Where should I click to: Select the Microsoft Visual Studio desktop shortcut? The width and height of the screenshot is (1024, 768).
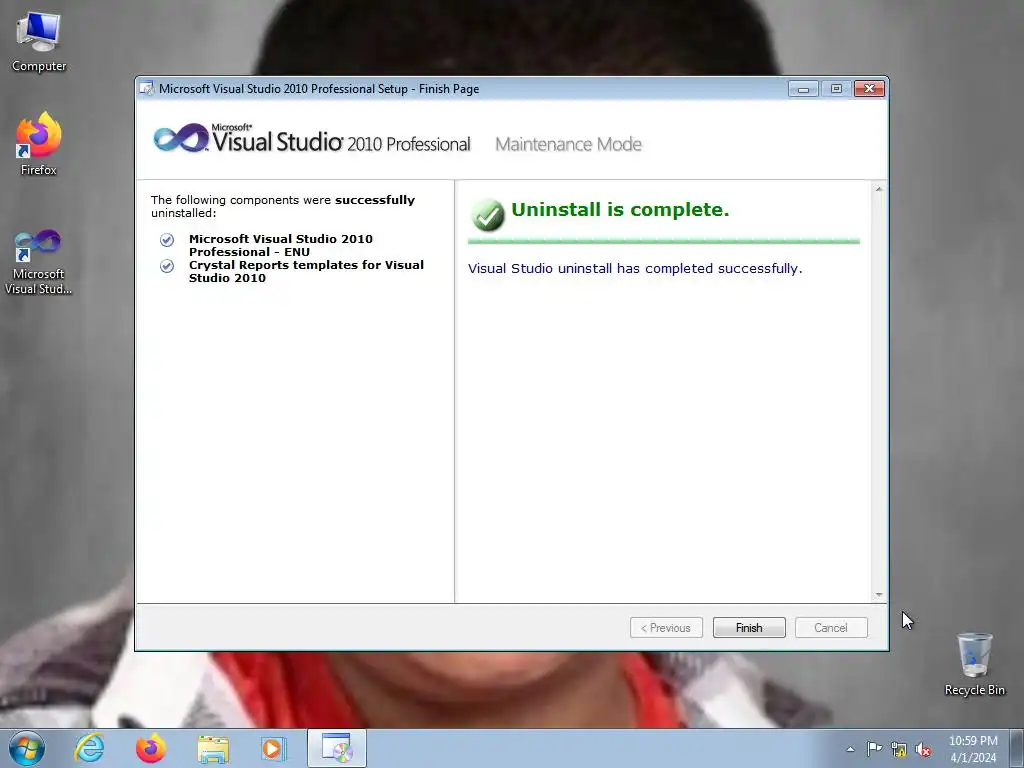tap(38, 261)
